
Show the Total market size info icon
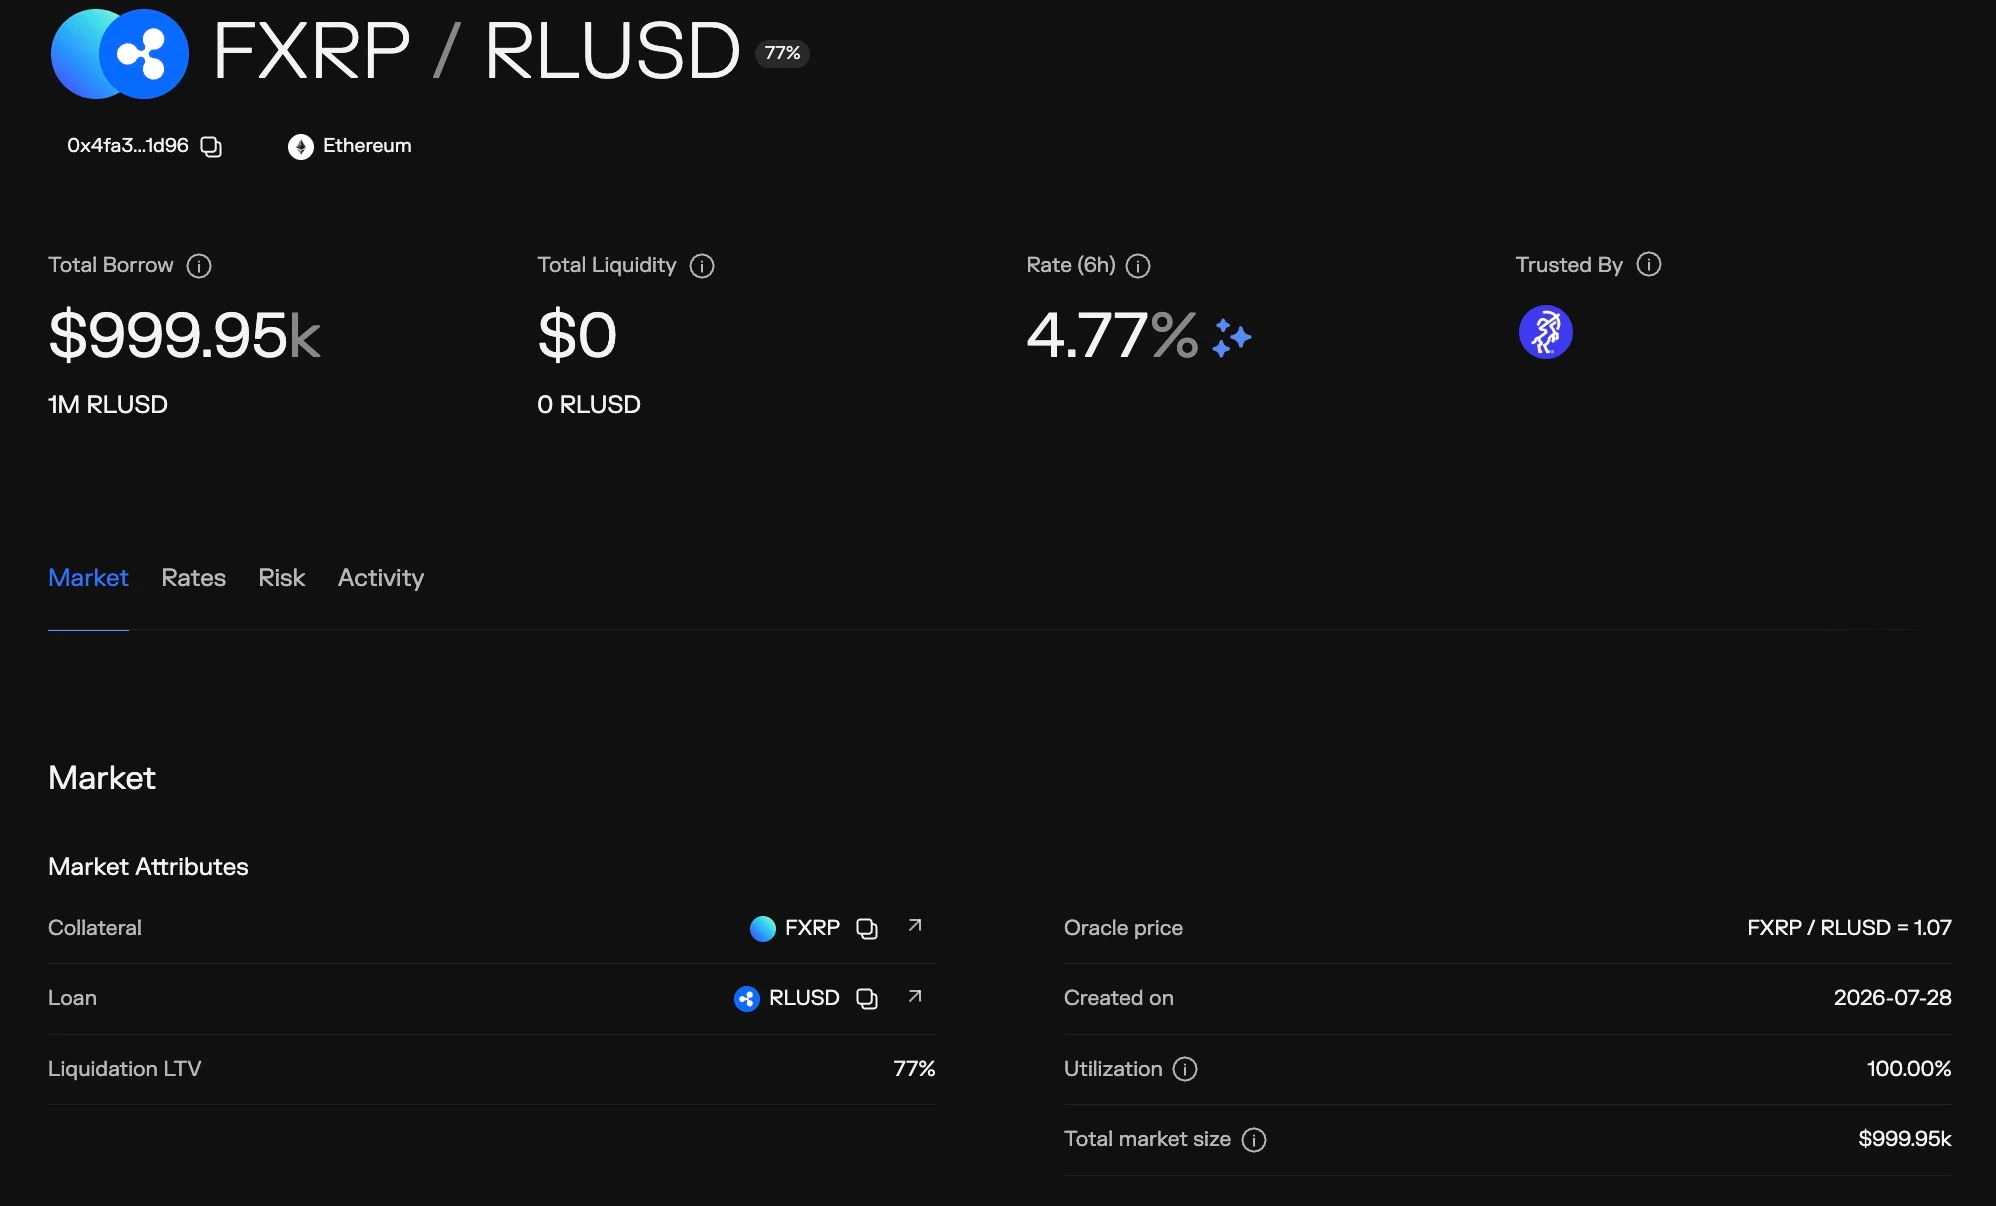pos(1254,1140)
